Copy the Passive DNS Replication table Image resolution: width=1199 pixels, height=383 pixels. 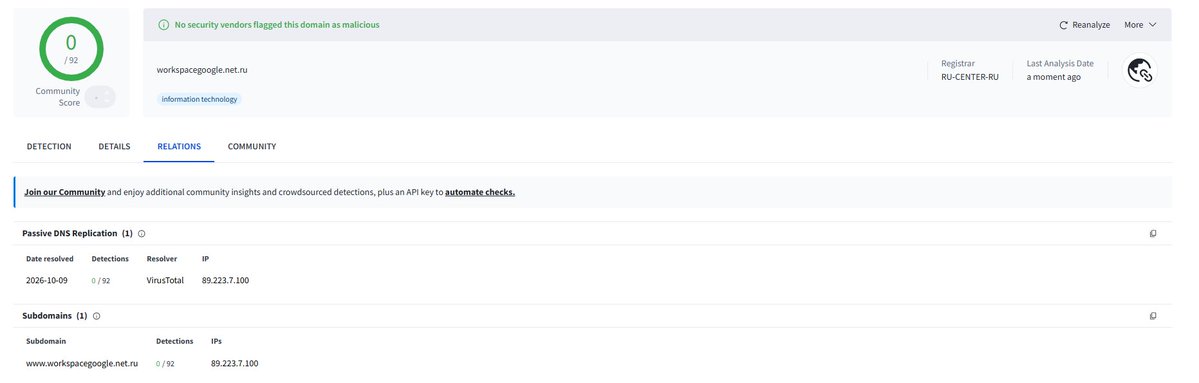coord(1153,234)
